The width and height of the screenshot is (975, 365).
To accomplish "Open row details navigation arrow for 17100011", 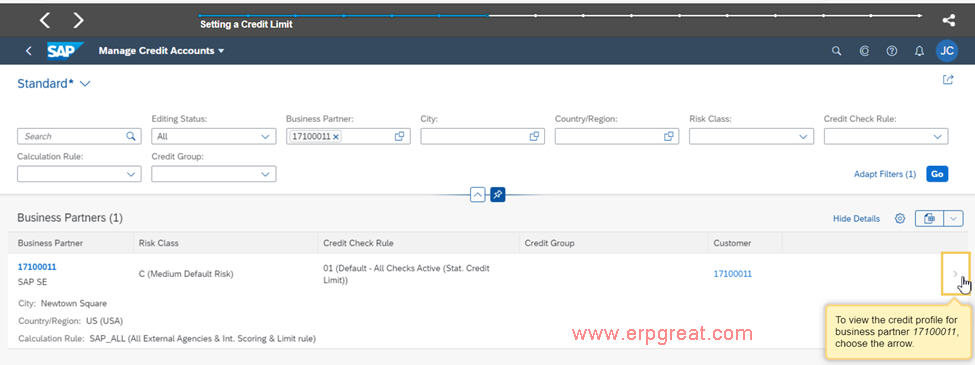I will (x=955, y=274).
